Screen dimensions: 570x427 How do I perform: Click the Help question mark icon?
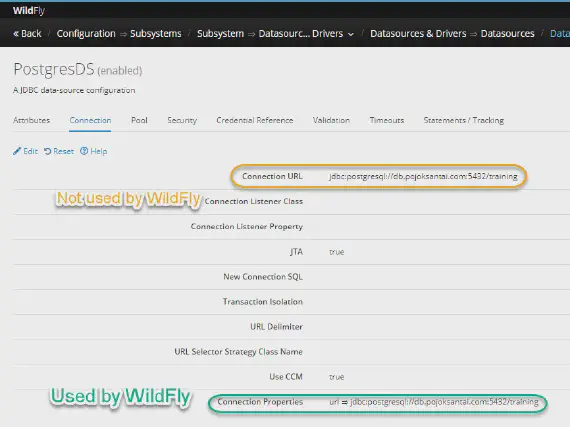click(x=84, y=151)
